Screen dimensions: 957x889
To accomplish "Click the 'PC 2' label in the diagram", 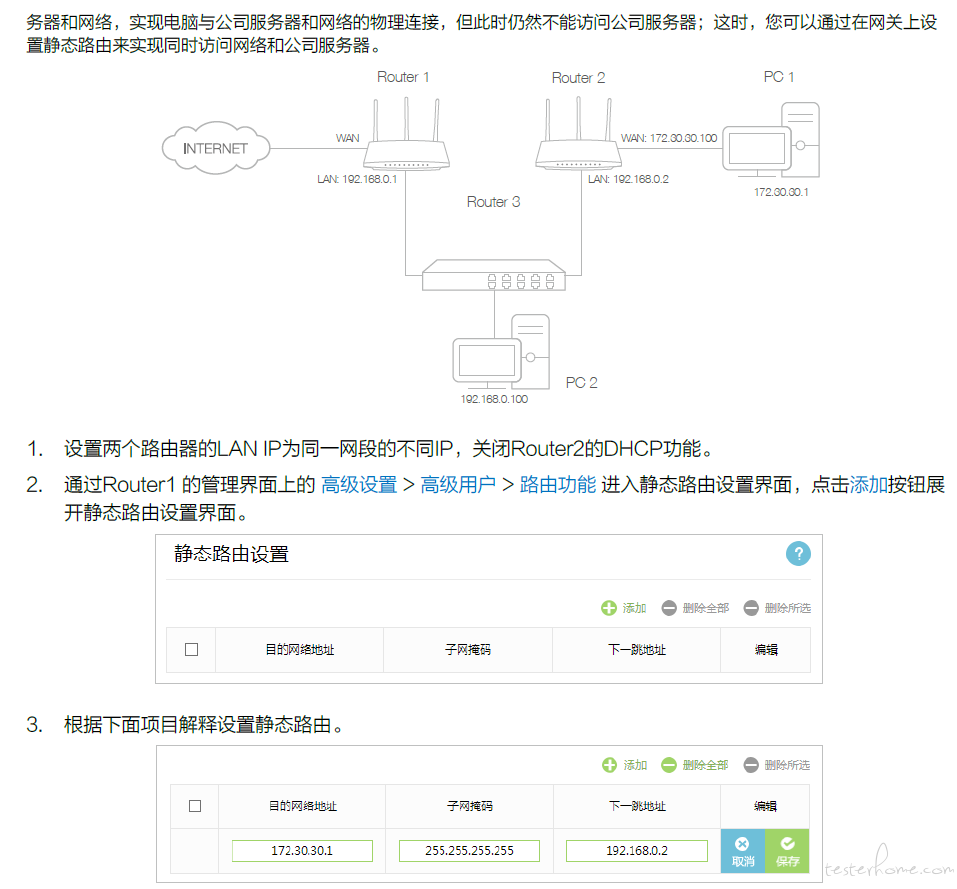I will click(582, 383).
